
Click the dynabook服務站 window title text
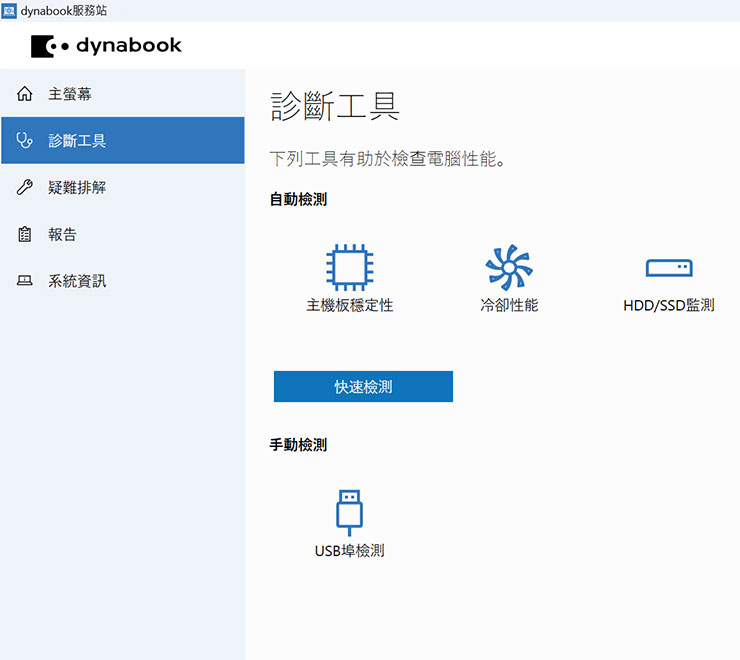(64, 10)
